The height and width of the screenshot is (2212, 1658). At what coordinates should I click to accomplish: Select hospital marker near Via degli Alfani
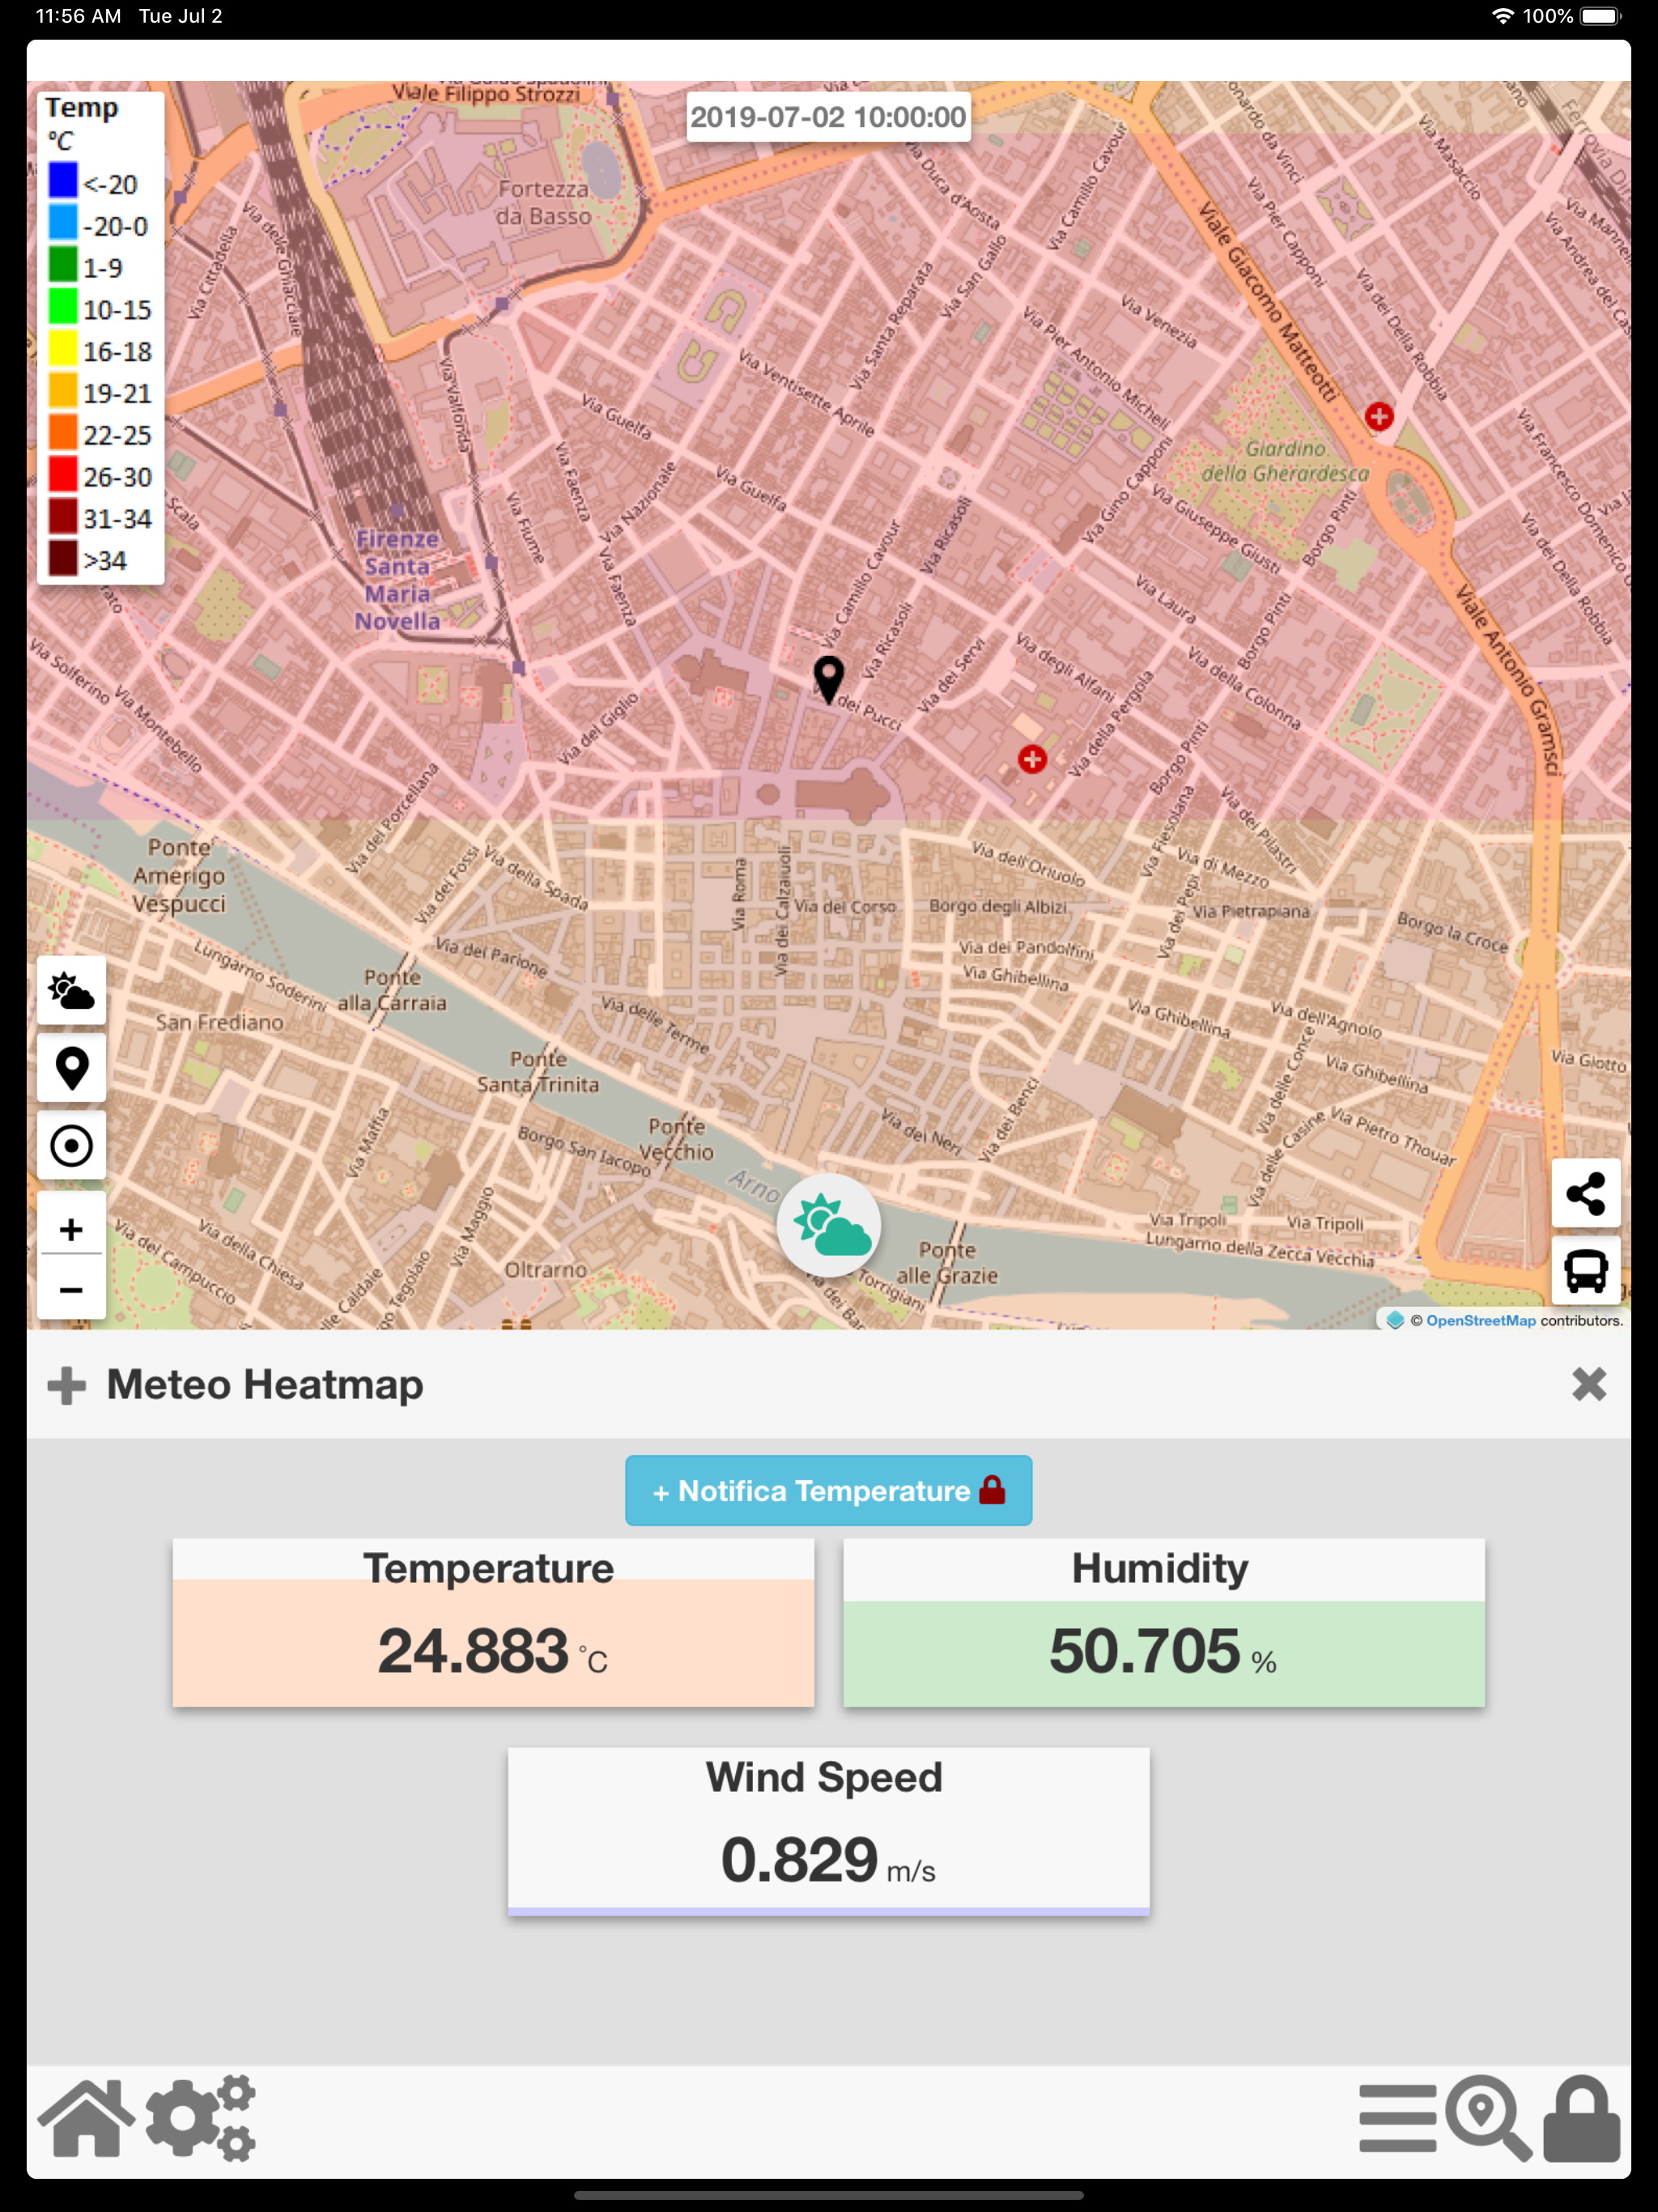1033,759
